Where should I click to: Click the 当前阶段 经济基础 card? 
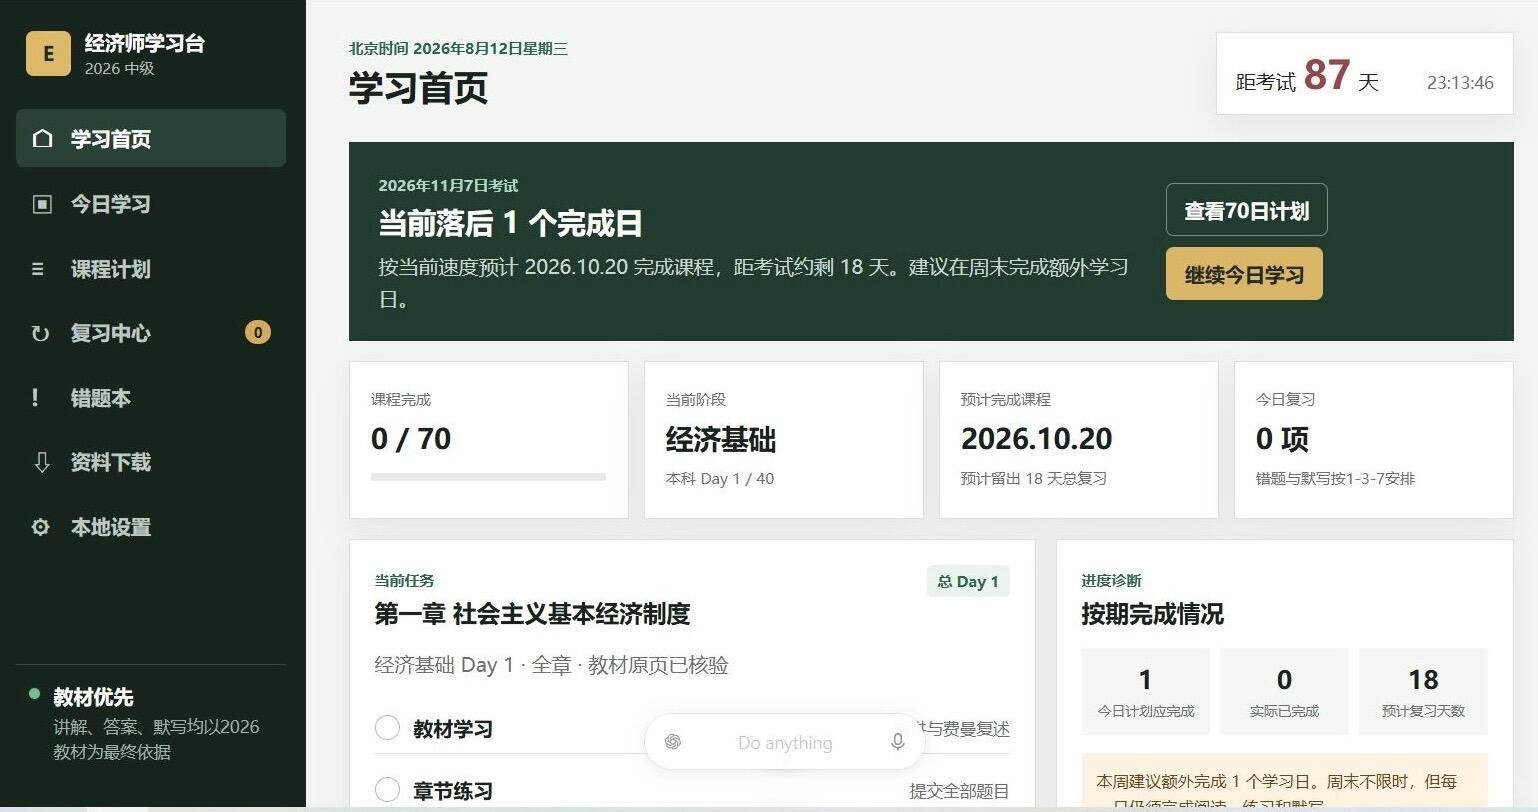click(784, 440)
